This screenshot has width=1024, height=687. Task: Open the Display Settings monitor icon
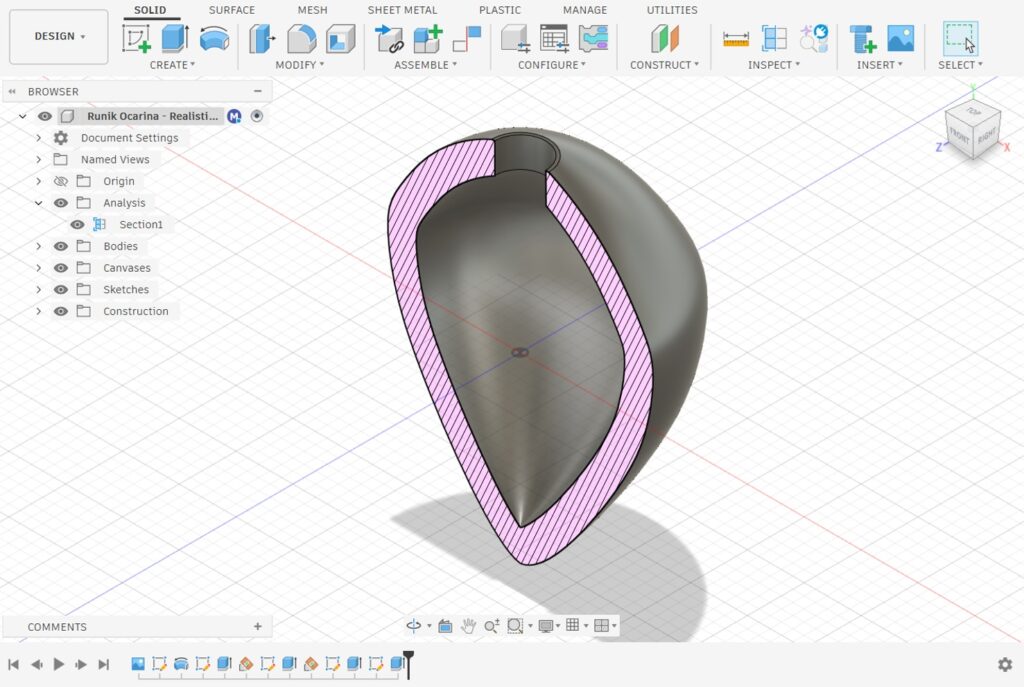coord(545,626)
